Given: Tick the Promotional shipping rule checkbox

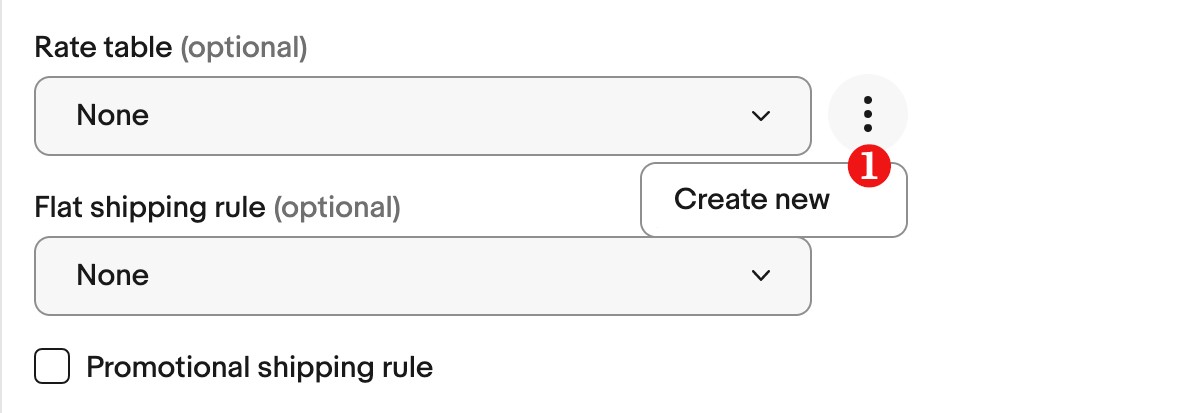Looking at the screenshot, I should pyautogui.click(x=52, y=367).
